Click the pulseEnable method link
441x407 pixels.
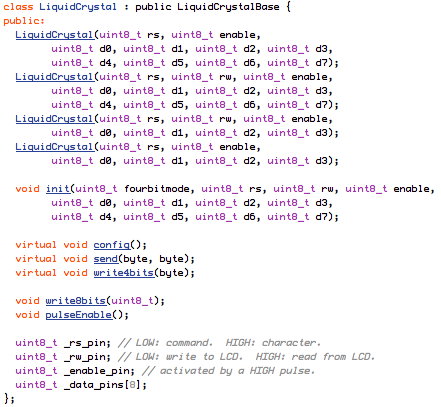(79, 315)
